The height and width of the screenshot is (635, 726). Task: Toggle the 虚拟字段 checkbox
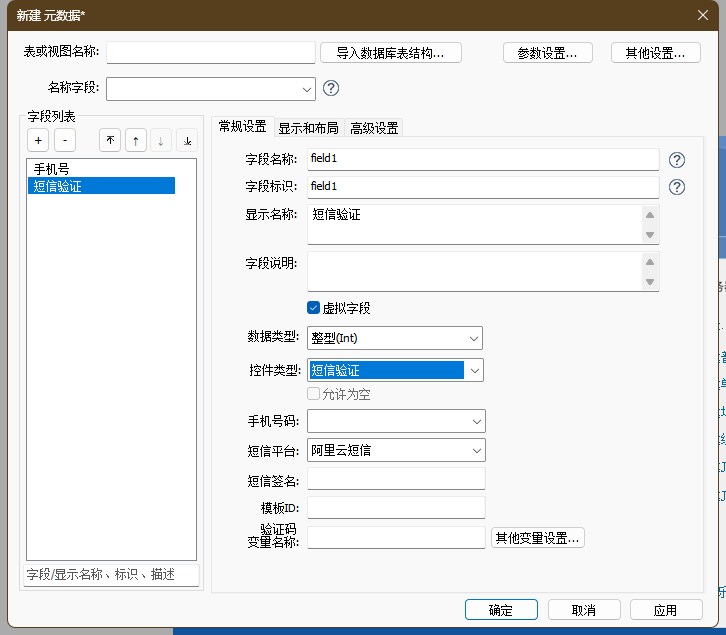313,308
